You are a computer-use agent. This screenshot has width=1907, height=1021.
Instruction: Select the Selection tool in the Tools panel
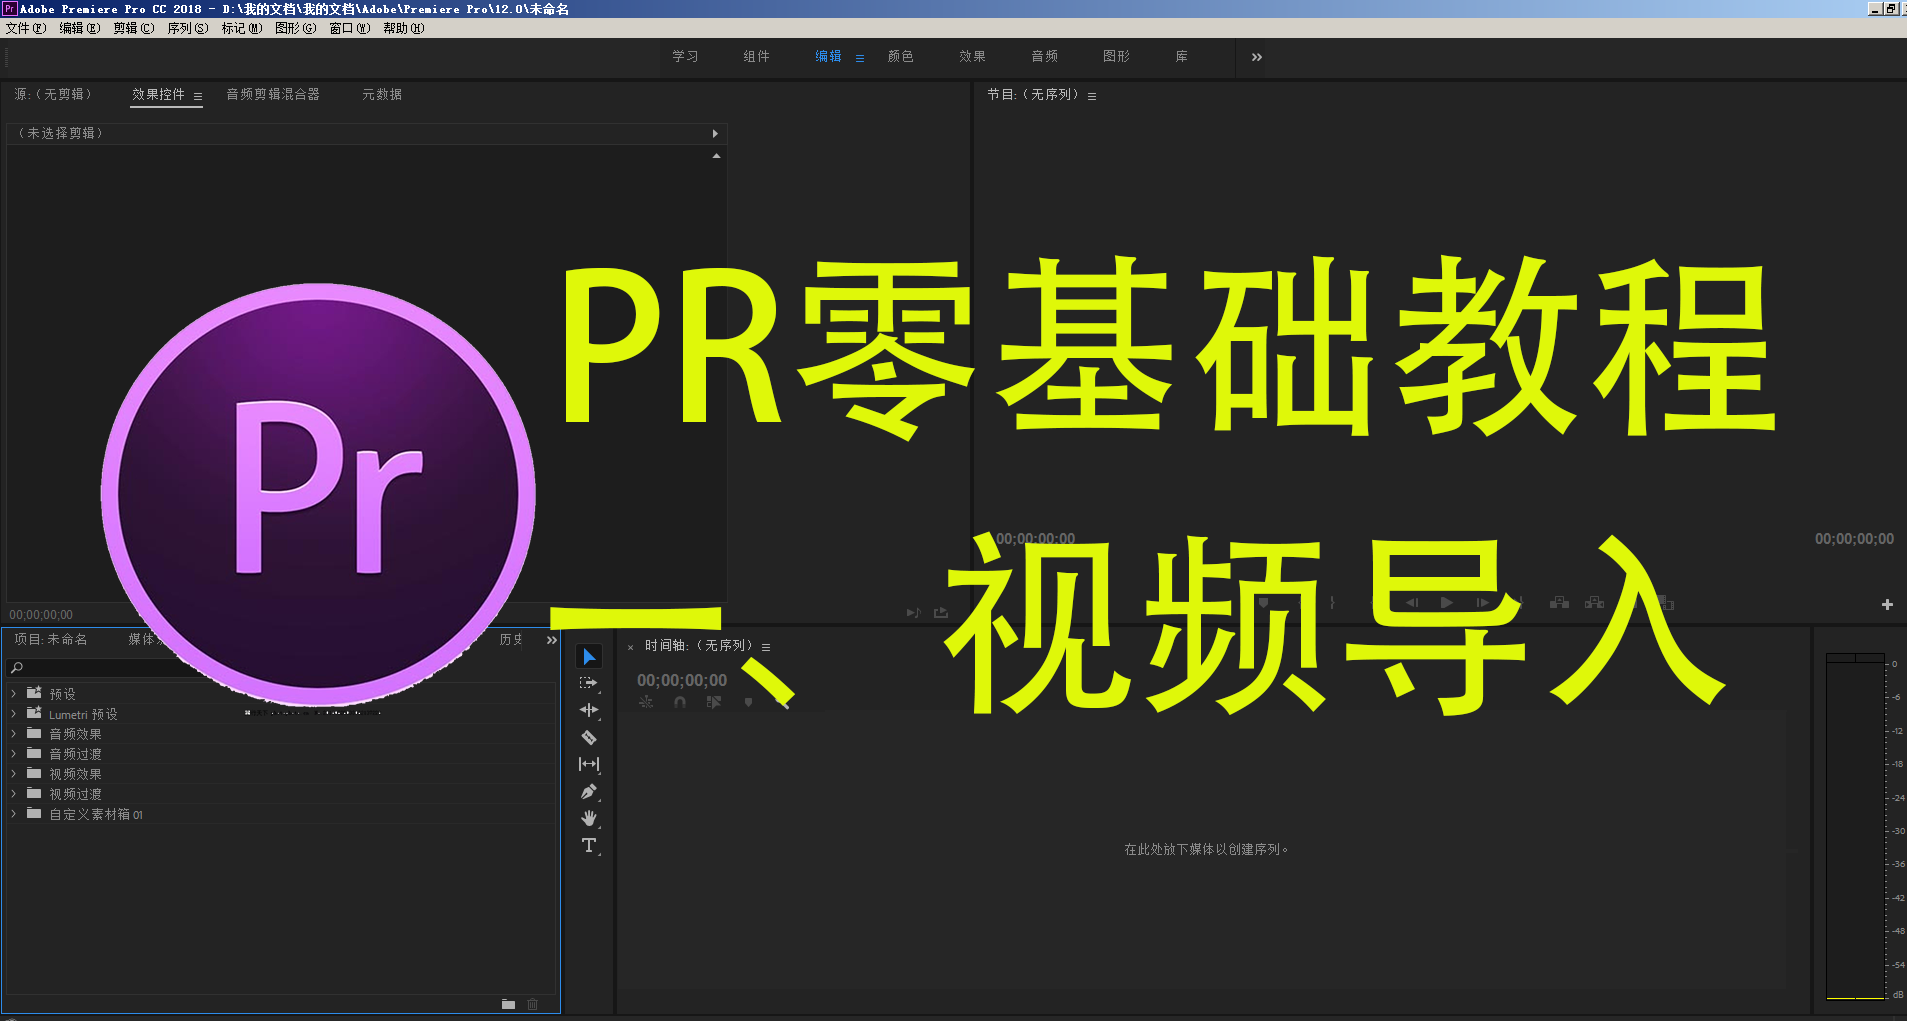tap(589, 656)
